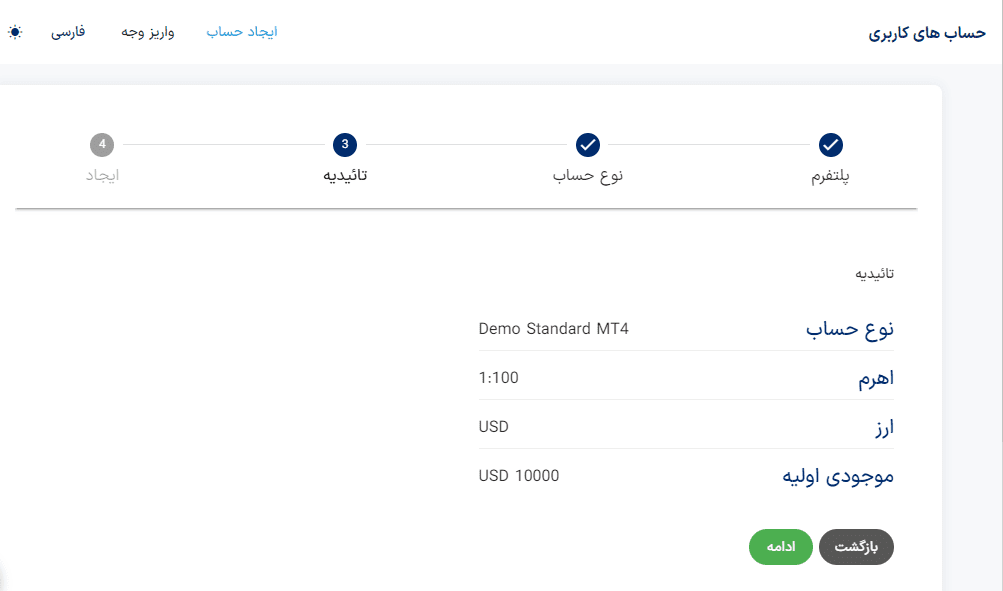This screenshot has height=591, width=1003.
Task: Click the اهرم leverage row label
Action: (x=876, y=379)
